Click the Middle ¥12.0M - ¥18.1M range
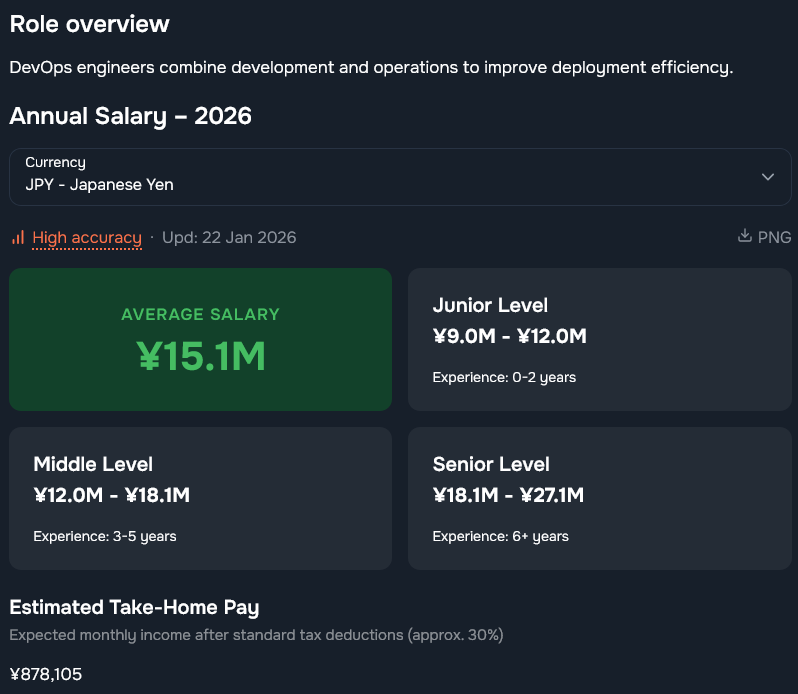 [x=111, y=495]
